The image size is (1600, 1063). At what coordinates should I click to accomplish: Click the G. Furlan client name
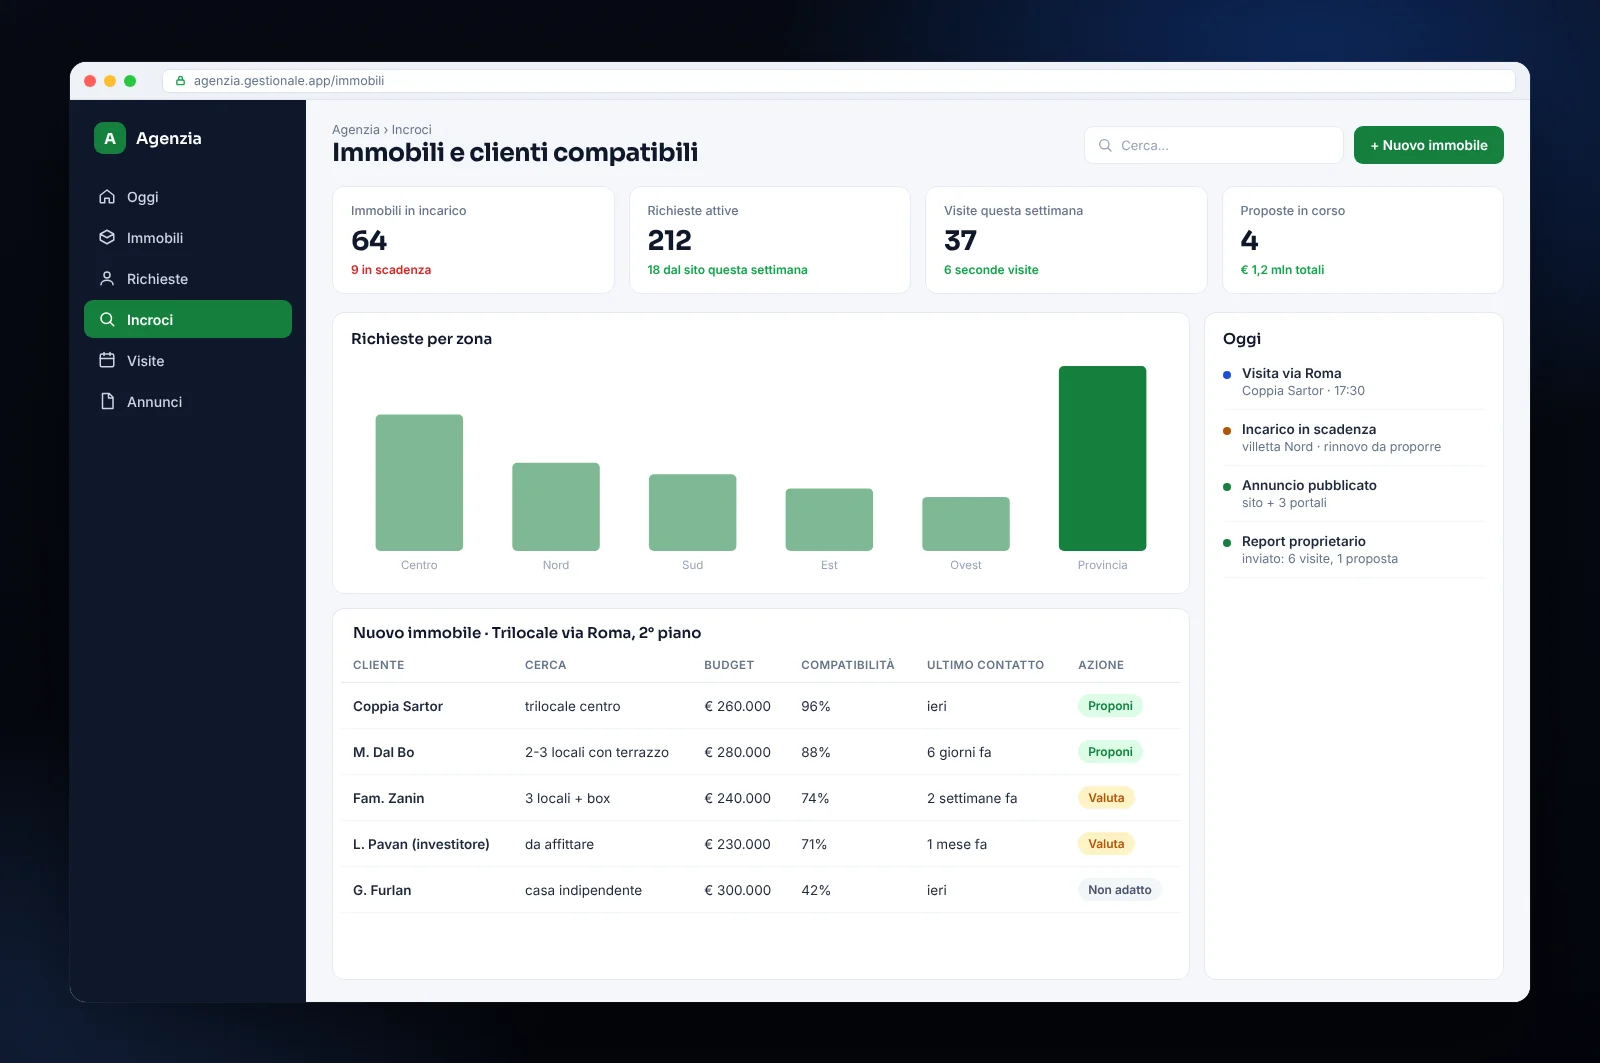pyautogui.click(x=382, y=890)
